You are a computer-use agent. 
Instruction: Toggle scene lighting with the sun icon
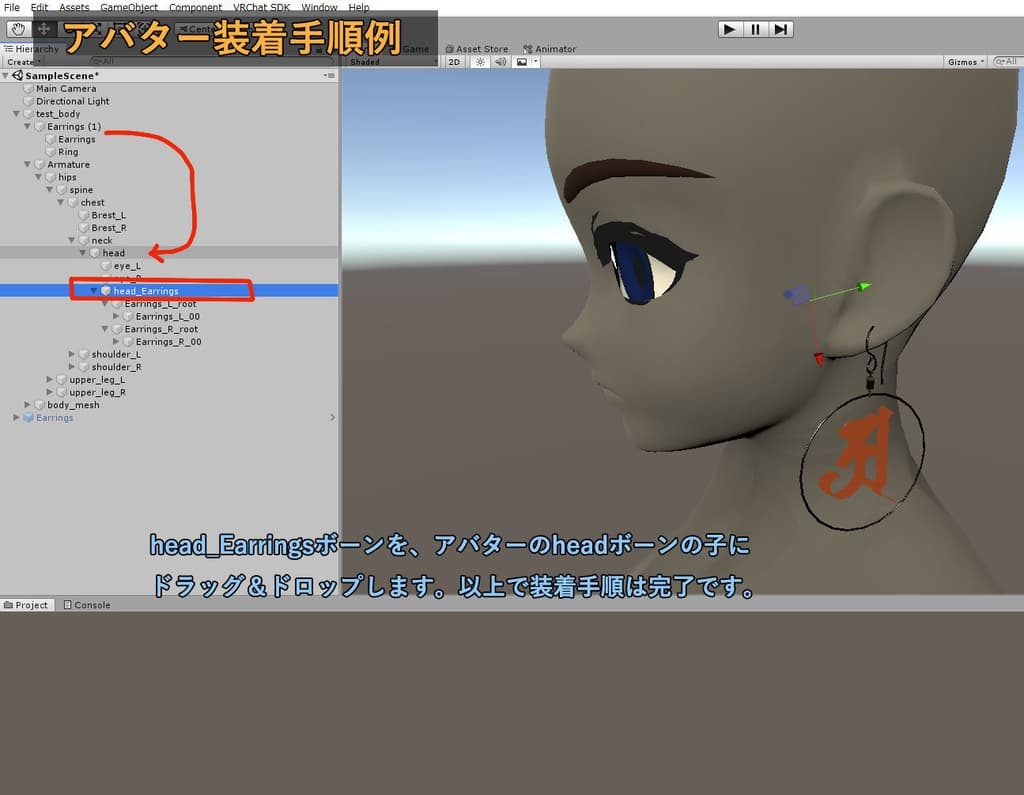(480, 61)
